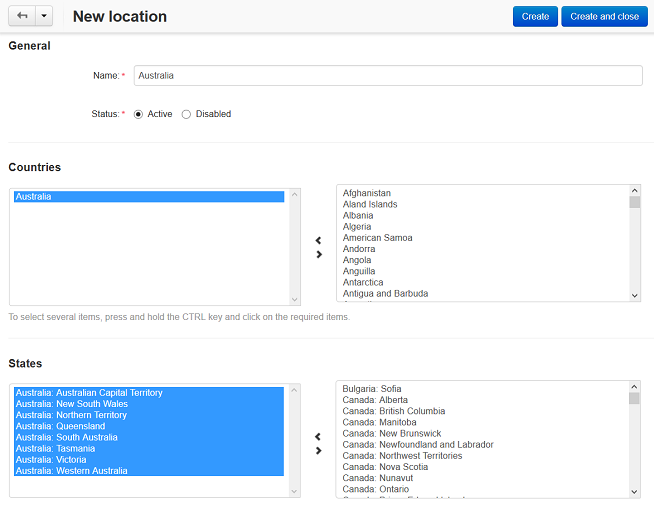Click selected states scrollbar up arrow

(294, 390)
